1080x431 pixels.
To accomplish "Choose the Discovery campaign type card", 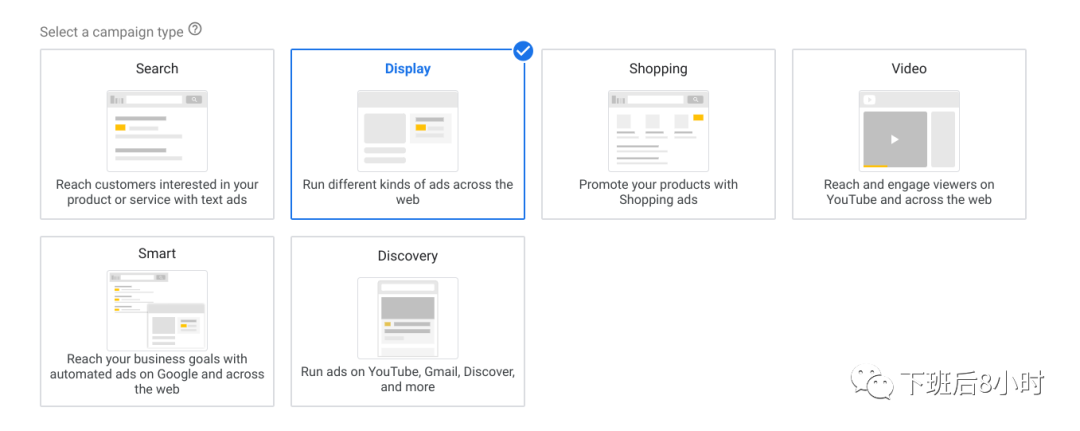I will pyautogui.click(x=408, y=322).
